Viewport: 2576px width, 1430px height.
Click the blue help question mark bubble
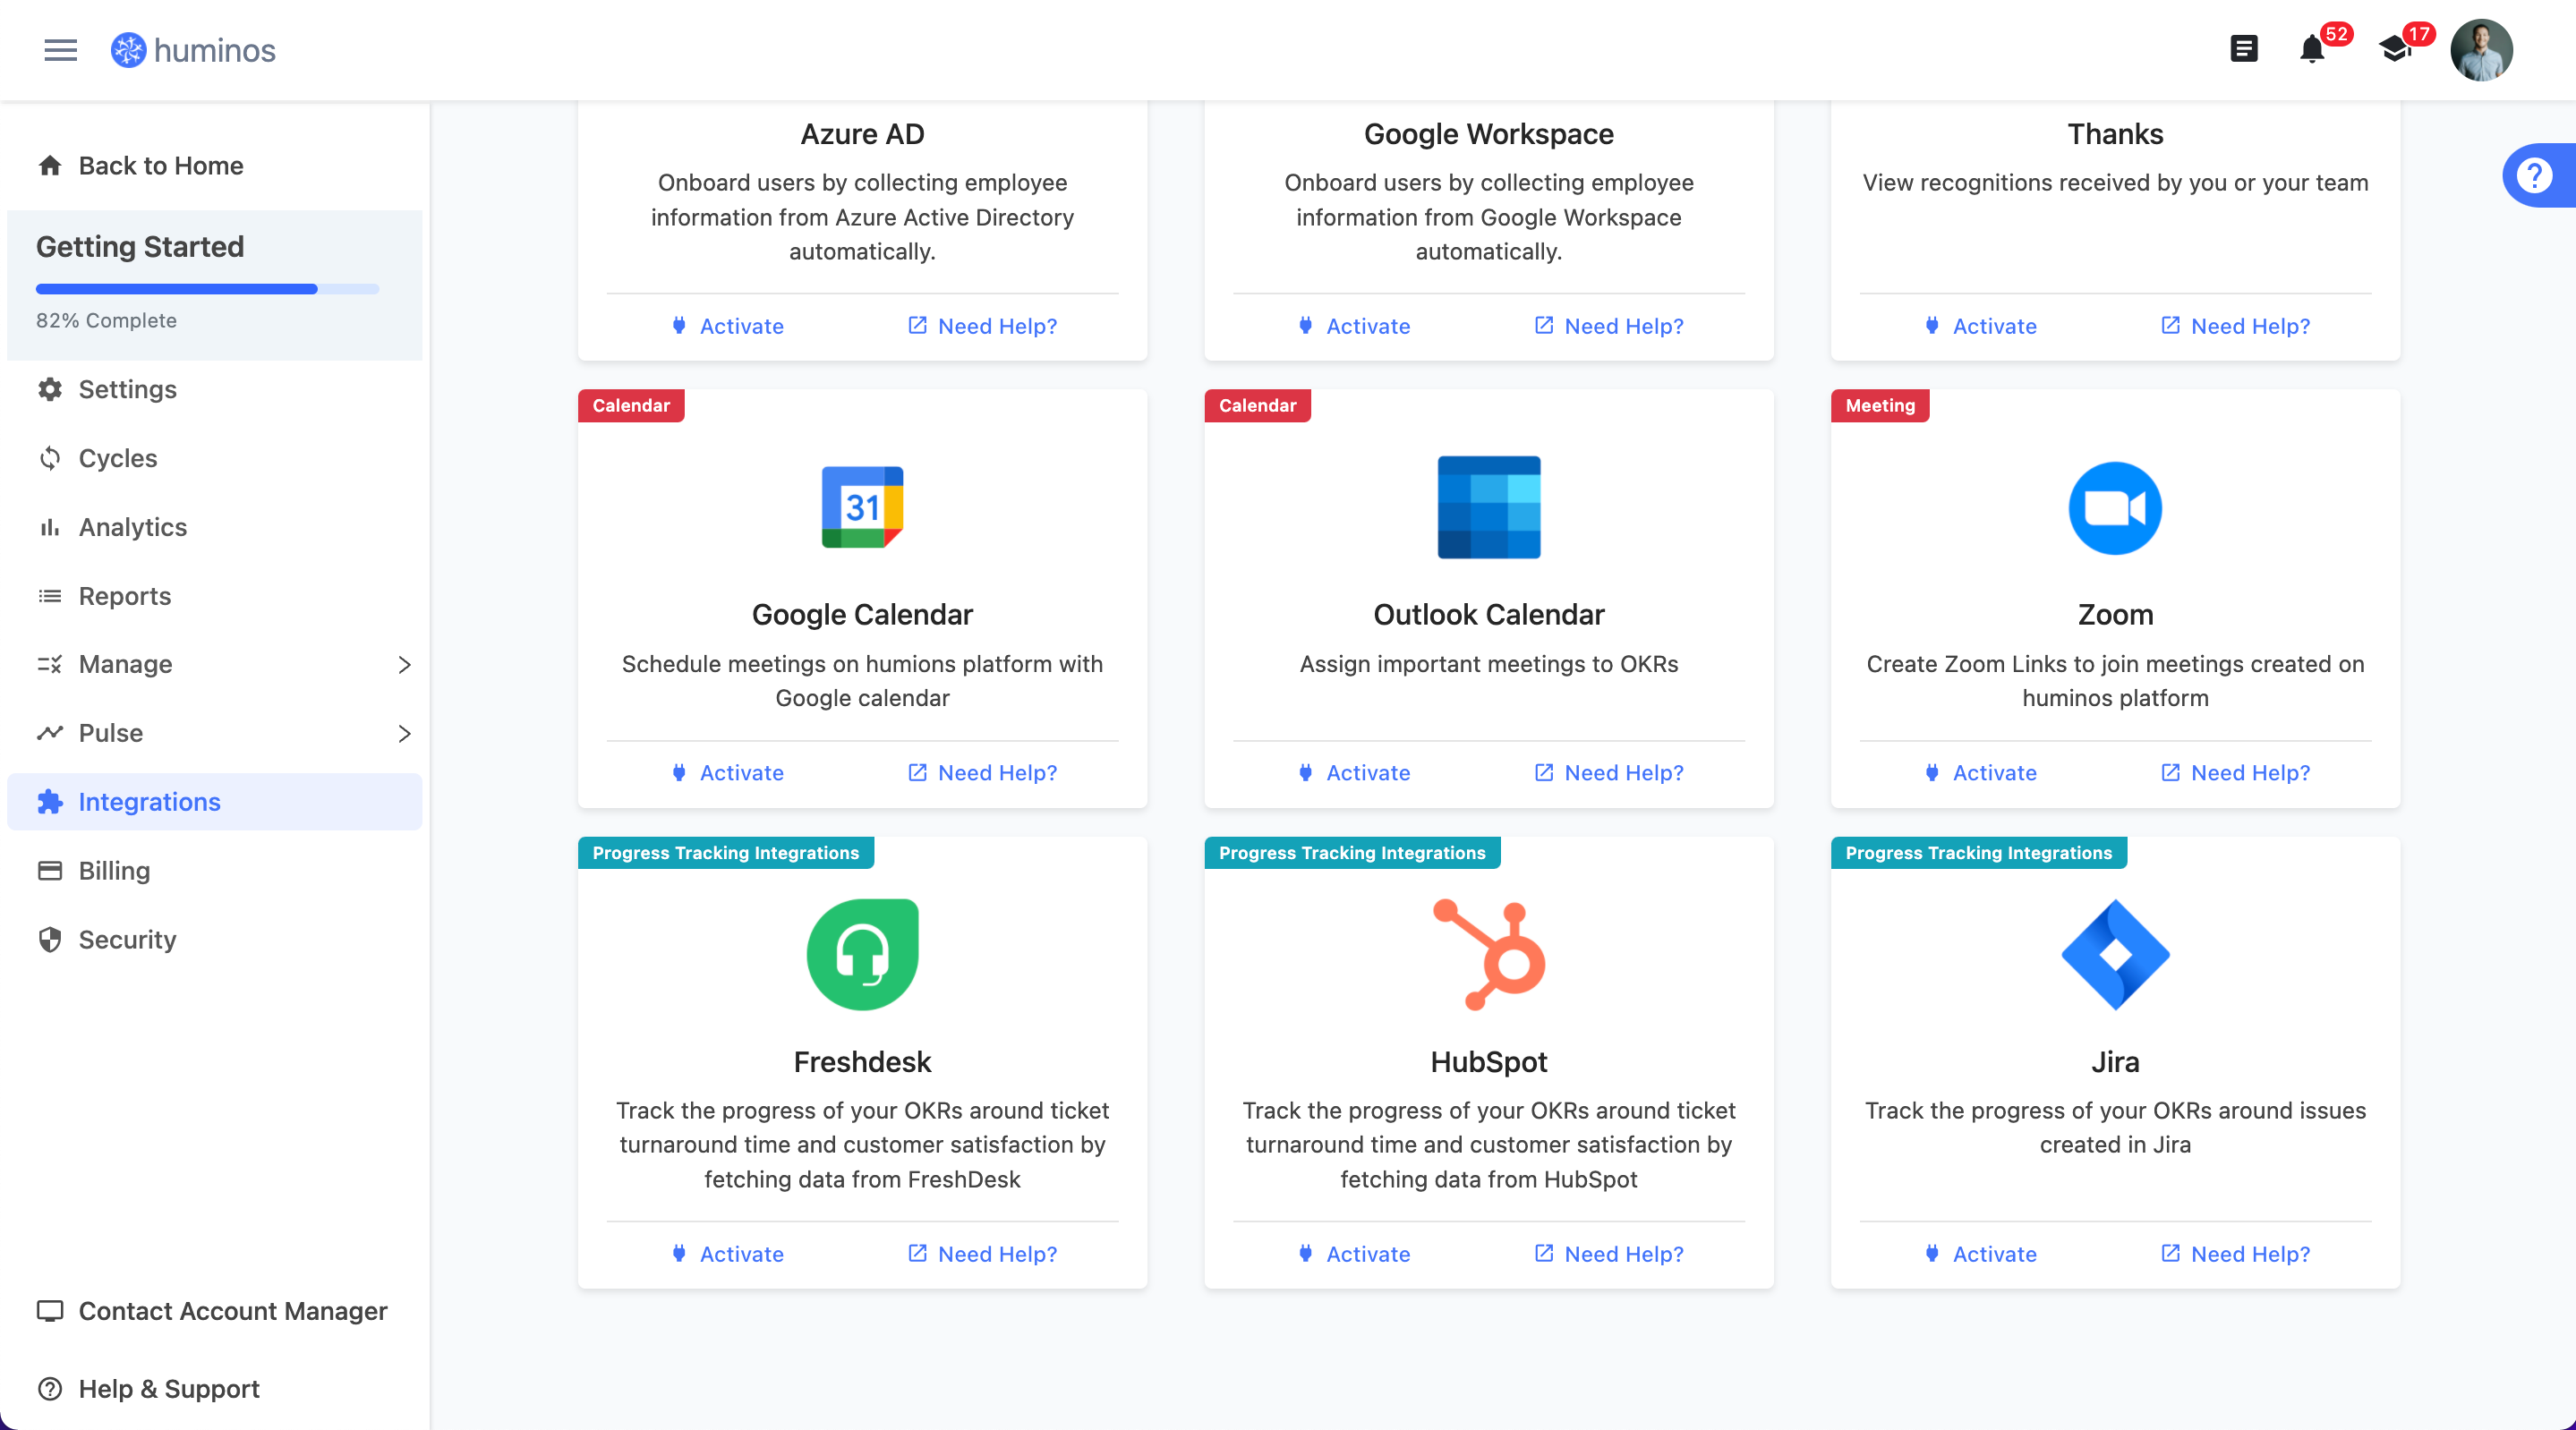[x=2535, y=176]
